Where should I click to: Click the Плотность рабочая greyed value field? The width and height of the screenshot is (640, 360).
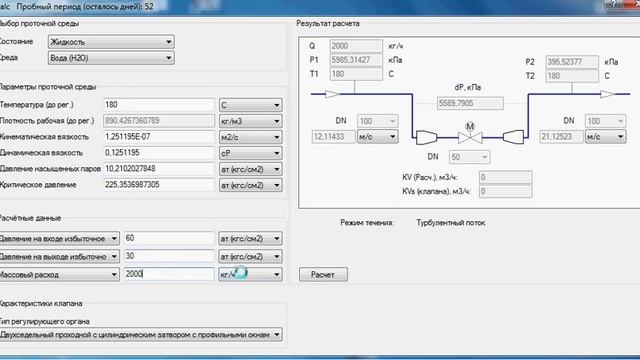(159, 121)
